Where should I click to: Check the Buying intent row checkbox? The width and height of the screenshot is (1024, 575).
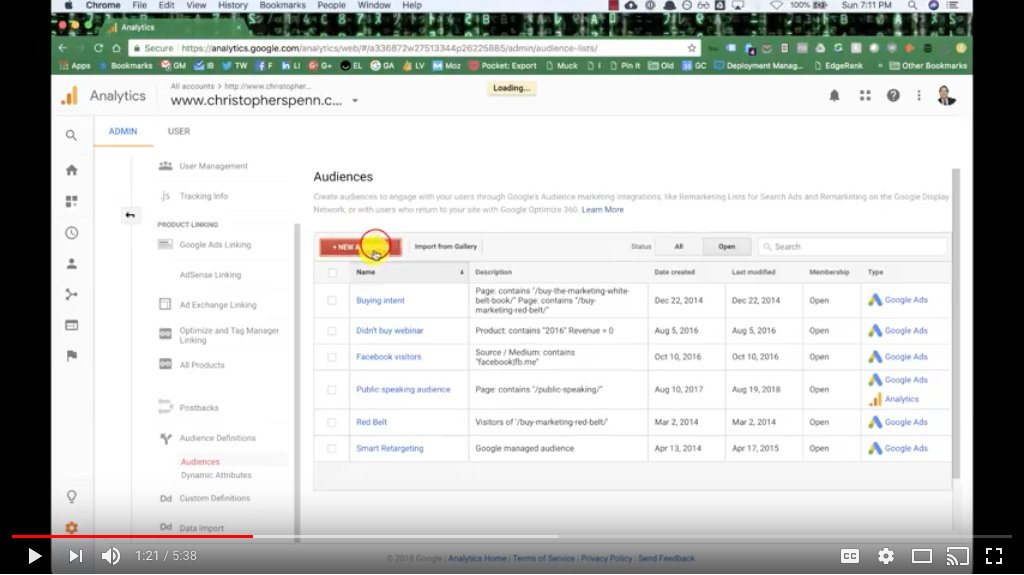(332, 301)
